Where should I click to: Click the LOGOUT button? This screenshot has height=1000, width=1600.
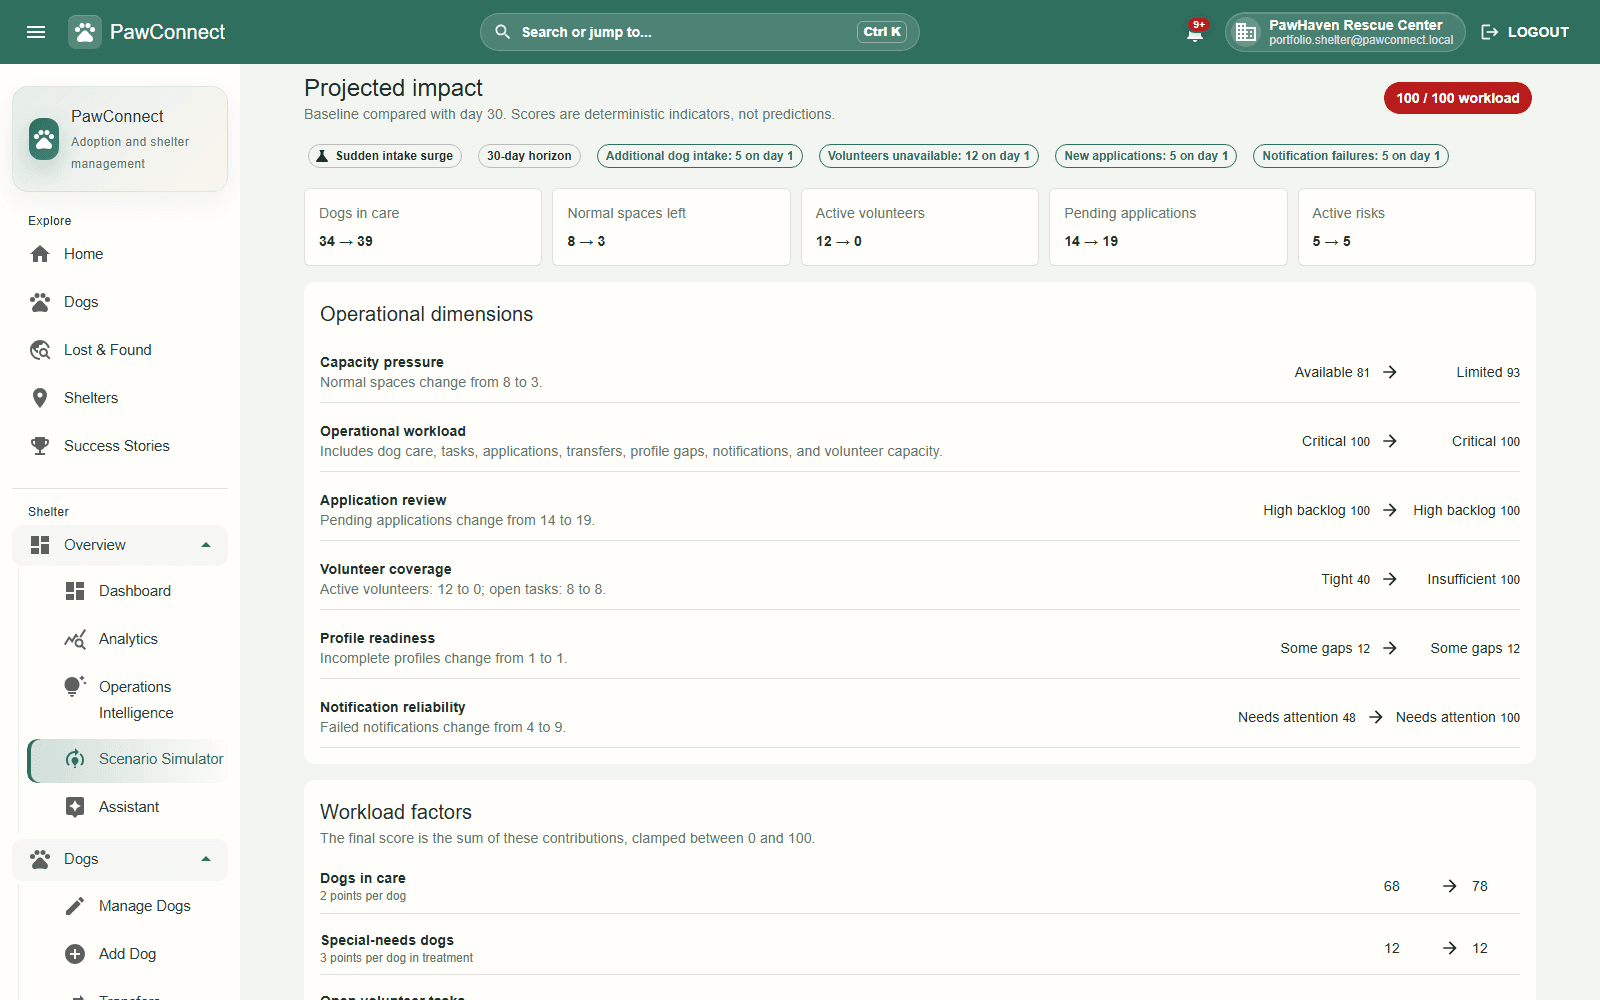pyautogui.click(x=1525, y=32)
